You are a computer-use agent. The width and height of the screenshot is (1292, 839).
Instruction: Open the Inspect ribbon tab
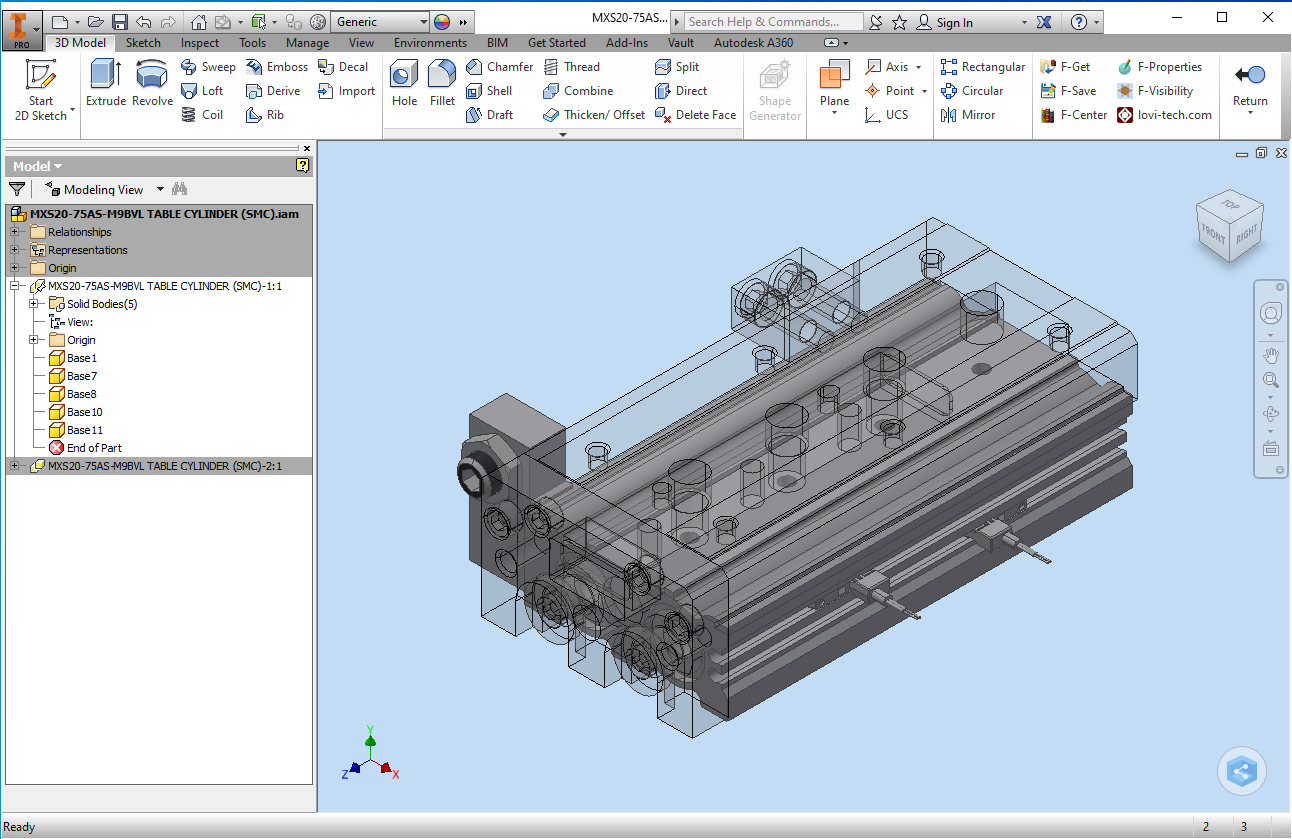pos(200,43)
